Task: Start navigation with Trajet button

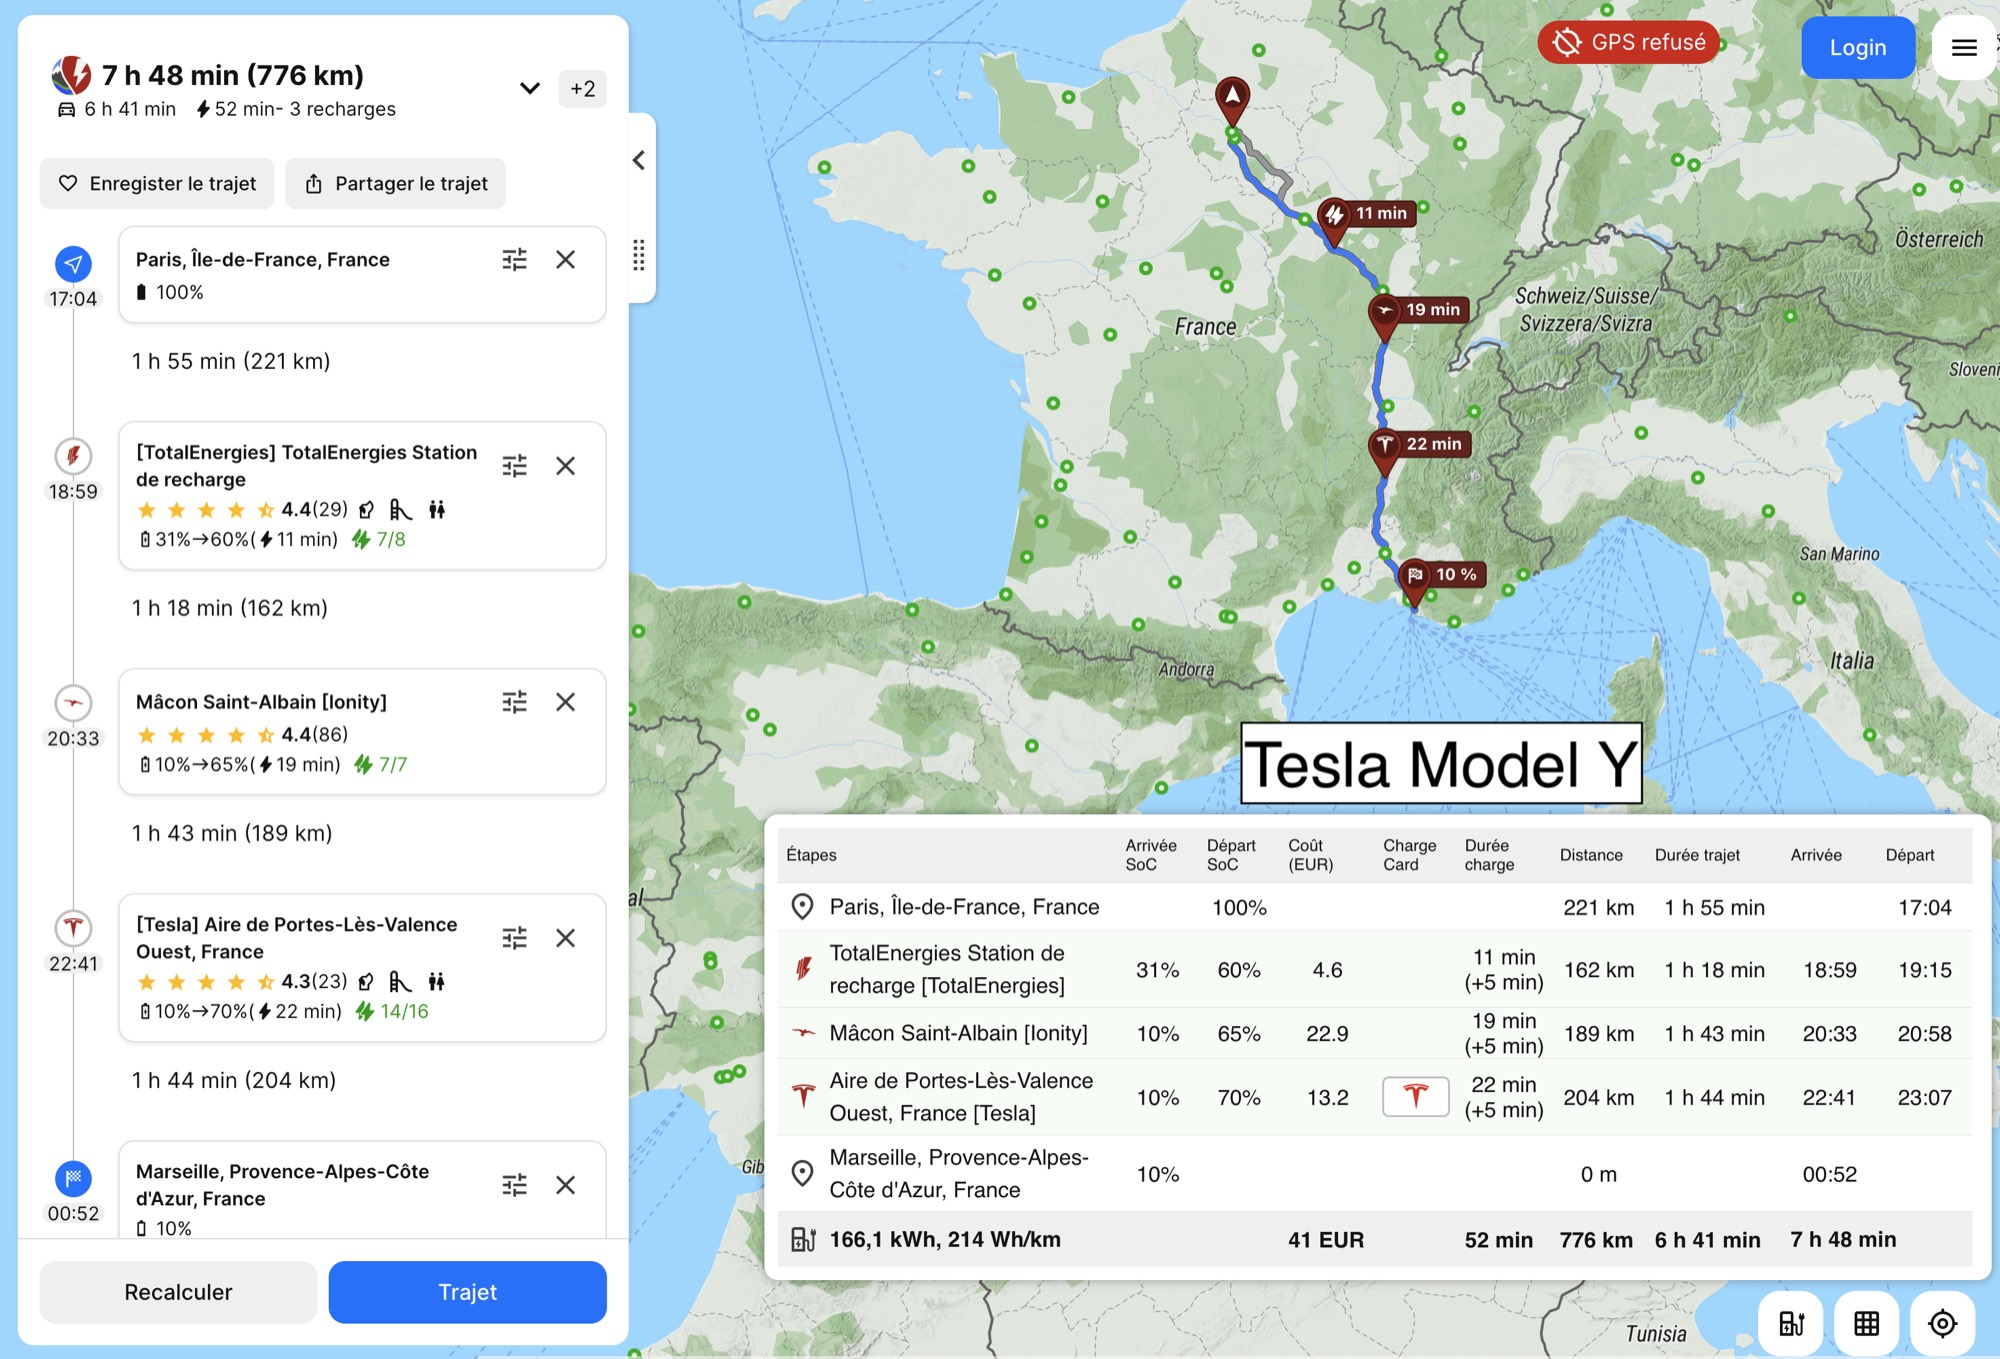Action: click(467, 1292)
